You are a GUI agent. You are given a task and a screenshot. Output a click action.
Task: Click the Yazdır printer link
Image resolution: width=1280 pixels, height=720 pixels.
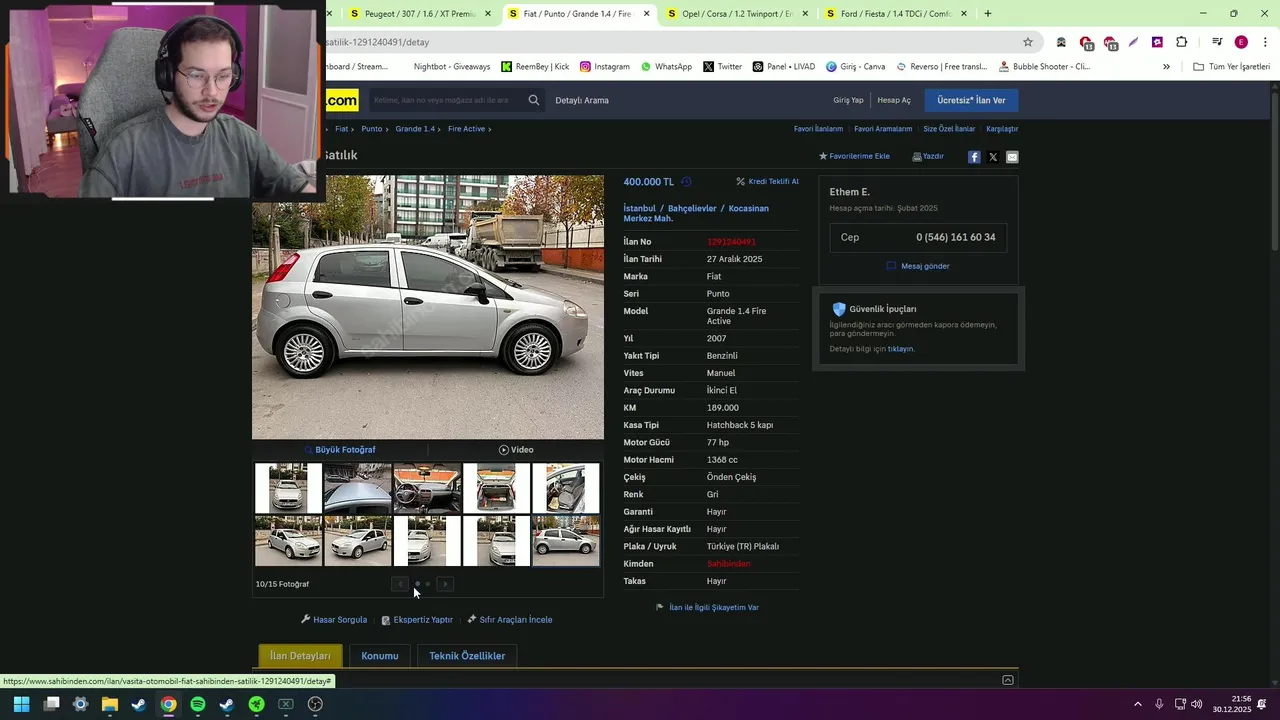tap(928, 156)
